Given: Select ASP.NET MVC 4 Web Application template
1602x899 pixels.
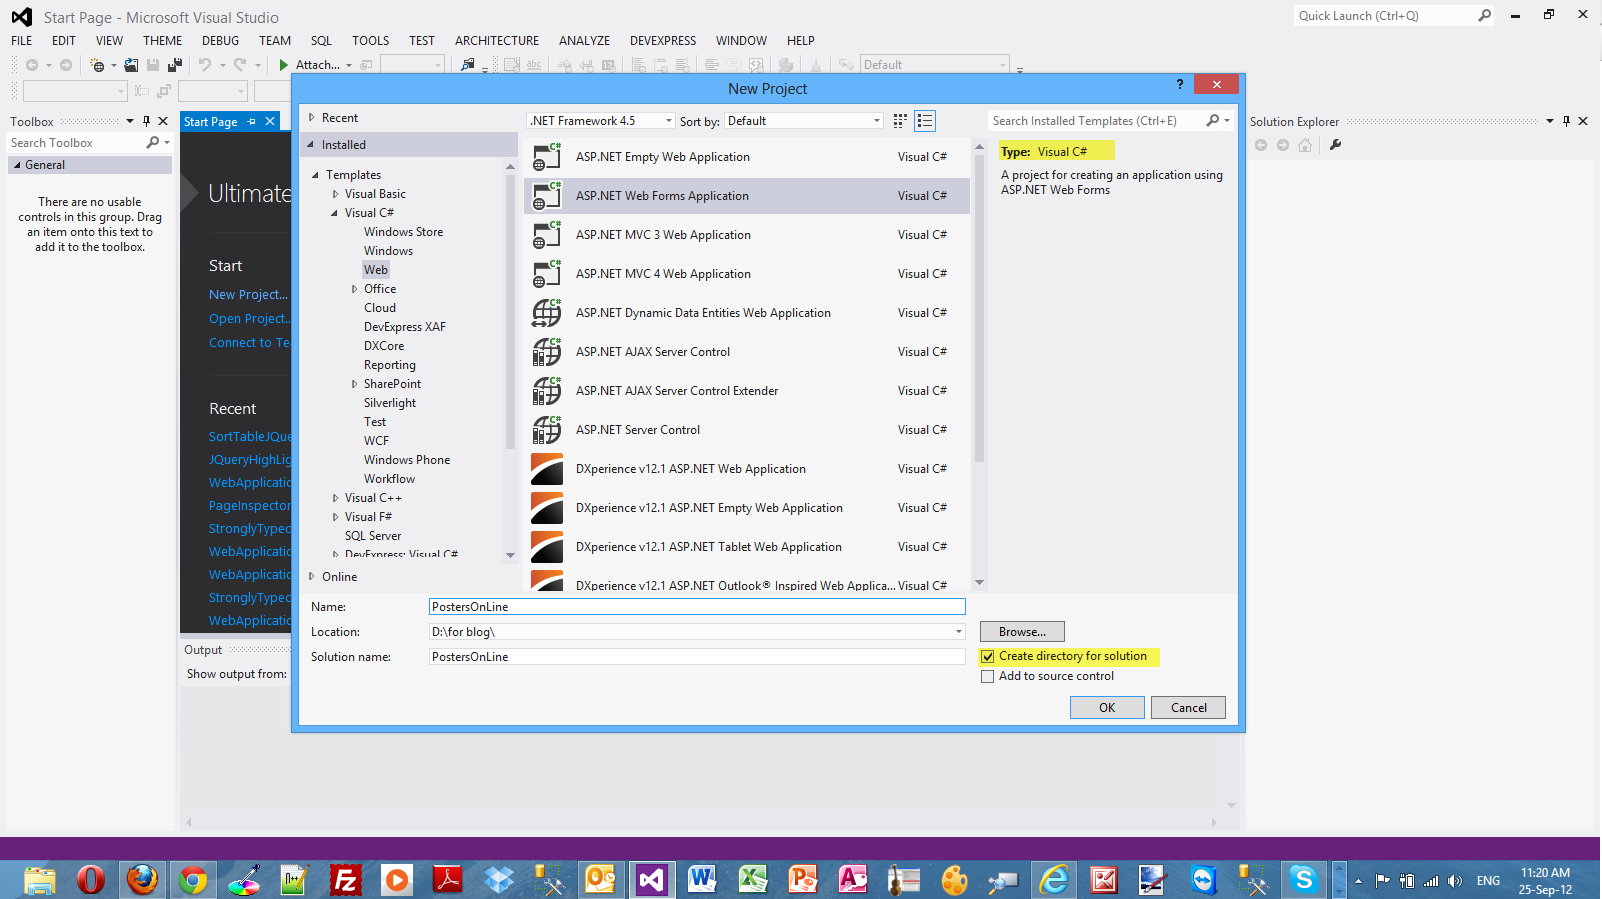Looking at the screenshot, I should tap(747, 274).
